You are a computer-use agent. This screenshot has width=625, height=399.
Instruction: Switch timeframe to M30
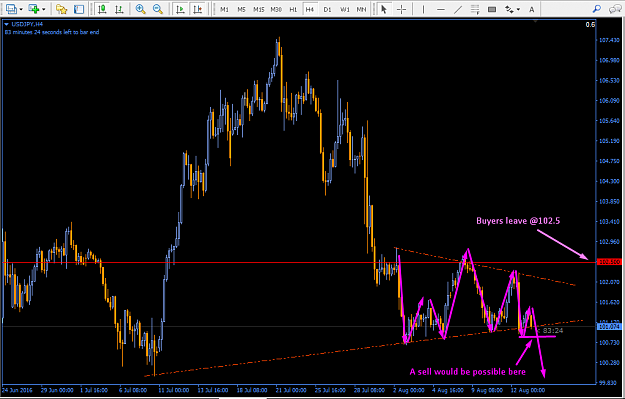(x=276, y=9)
